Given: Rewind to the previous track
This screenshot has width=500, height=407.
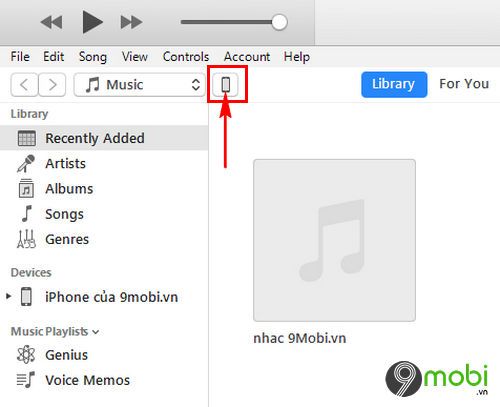Looking at the screenshot, I should (x=51, y=22).
